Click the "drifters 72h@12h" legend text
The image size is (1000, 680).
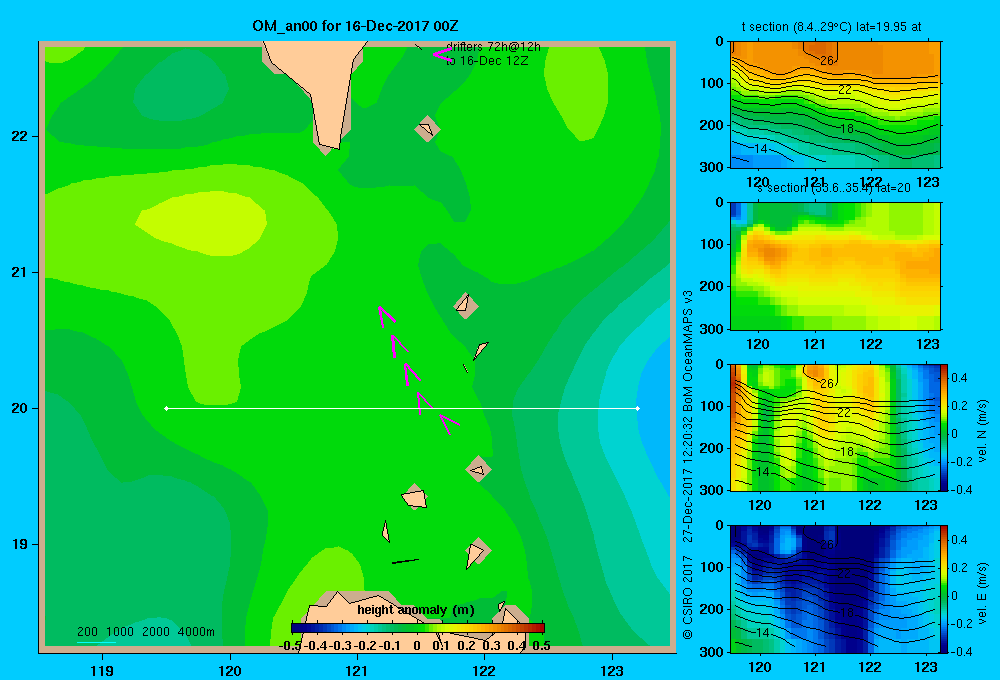[x=493, y=47]
